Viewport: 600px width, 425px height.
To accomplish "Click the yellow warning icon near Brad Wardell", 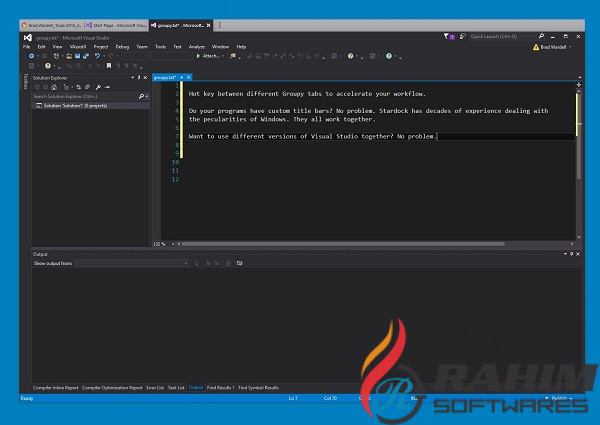I will point(536,47).
